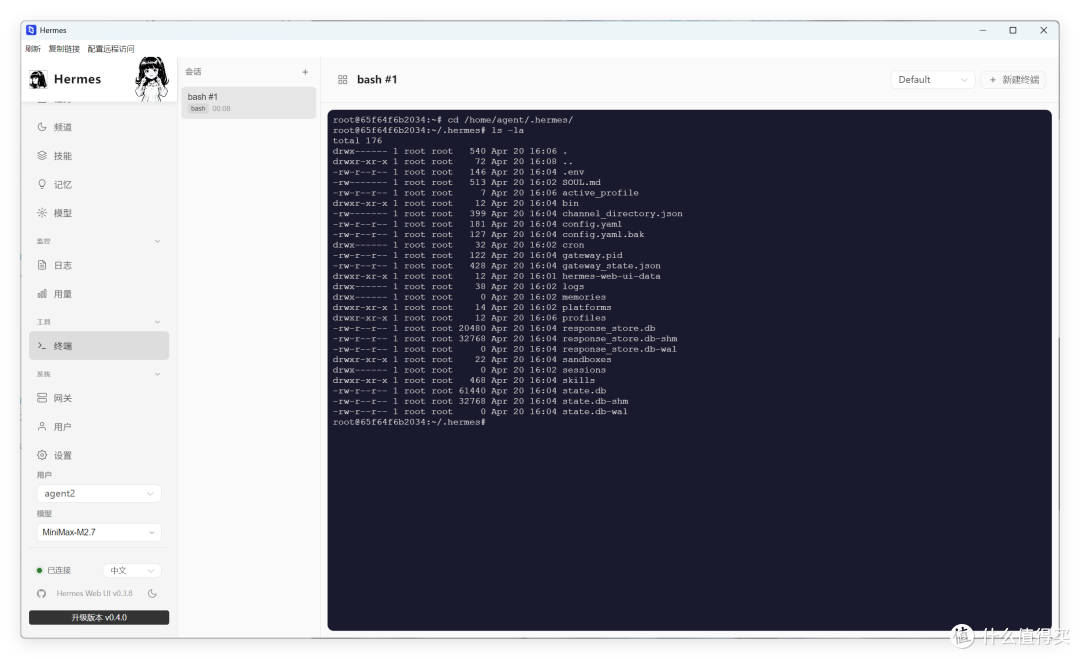Click the 会话 sessions header label
Screen dimensions: 1080x659
pos(194,72)
